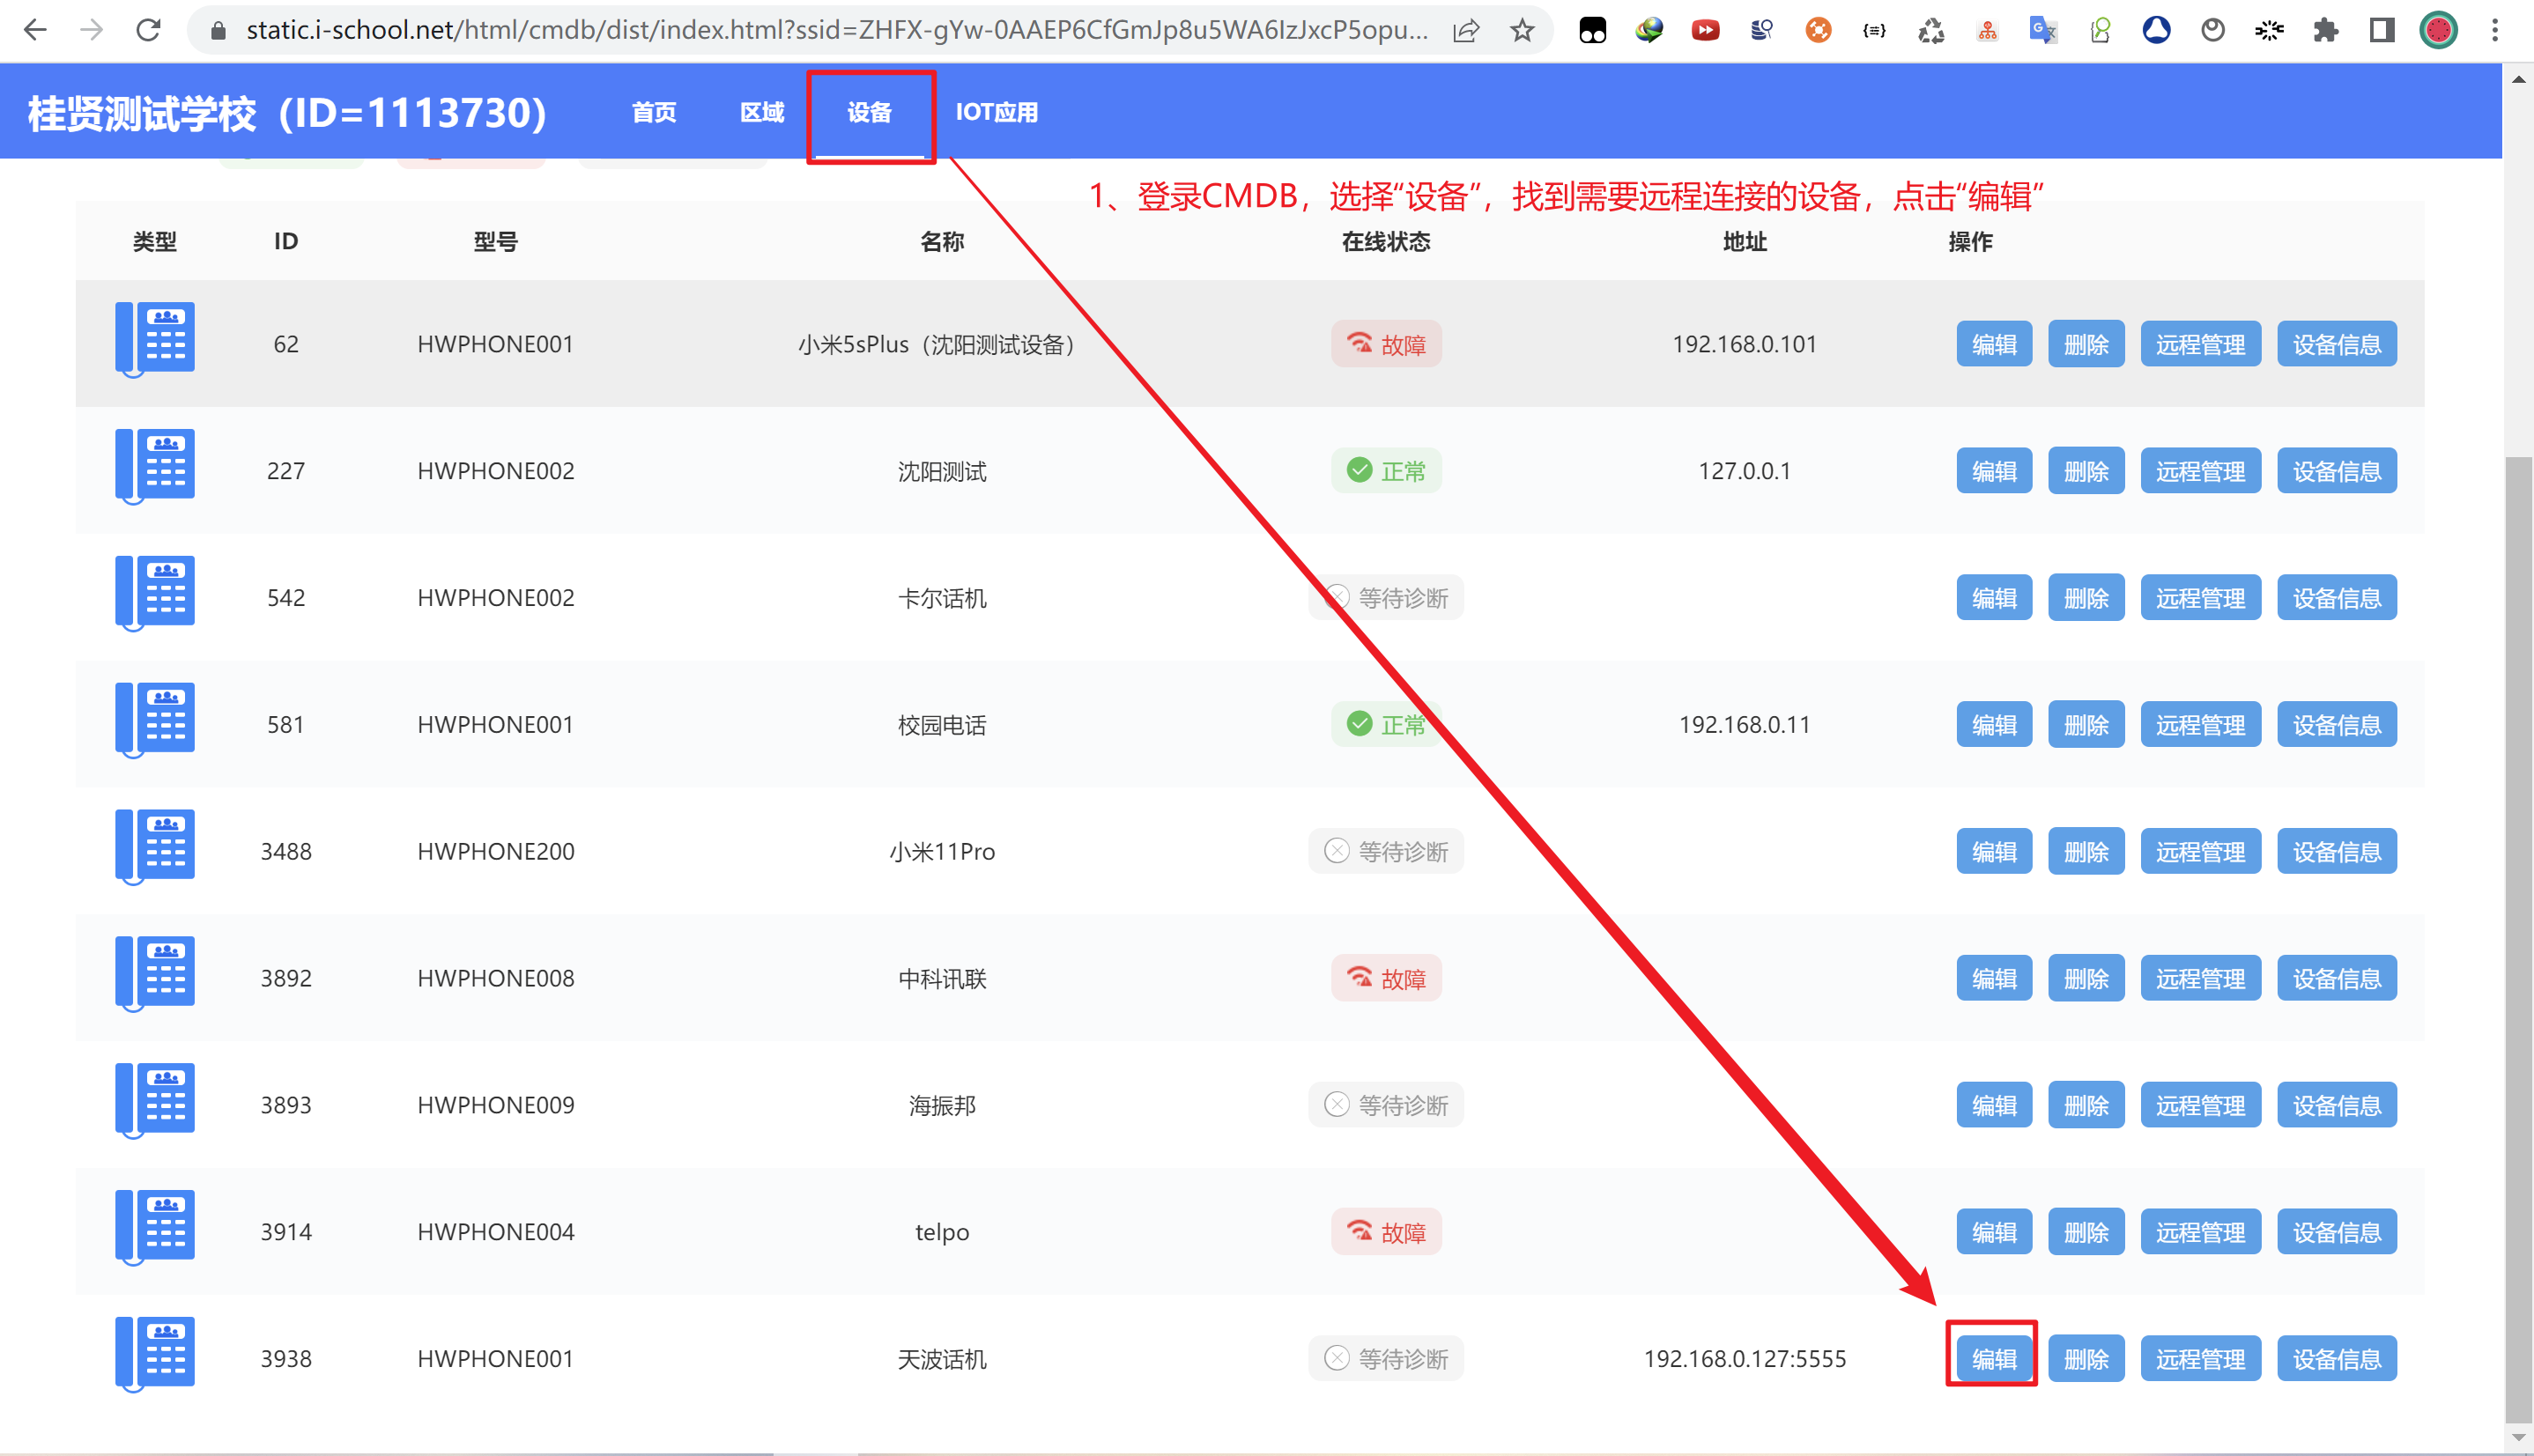
Task: Click the address bar URL field
Action: (836, 31)
